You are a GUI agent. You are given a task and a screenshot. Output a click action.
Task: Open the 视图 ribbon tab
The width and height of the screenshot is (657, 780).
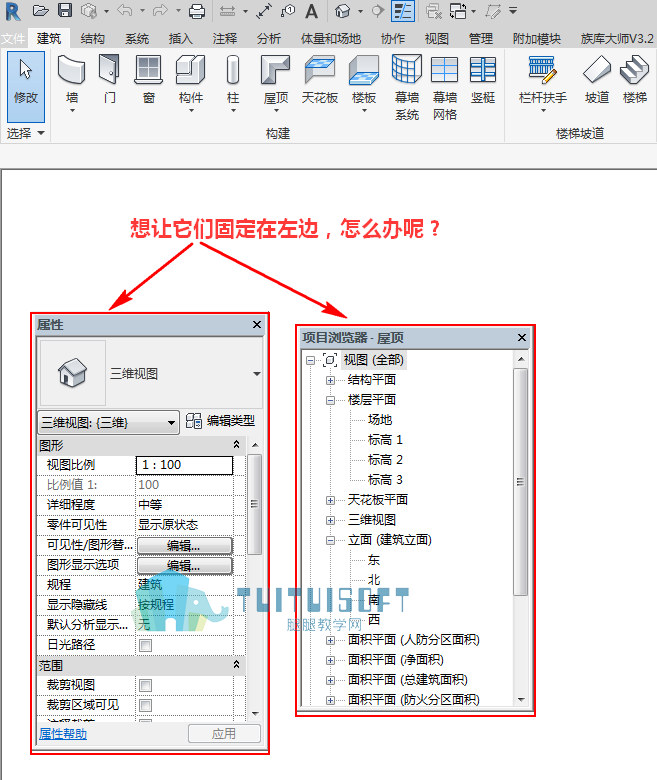(x=437, y=38)
